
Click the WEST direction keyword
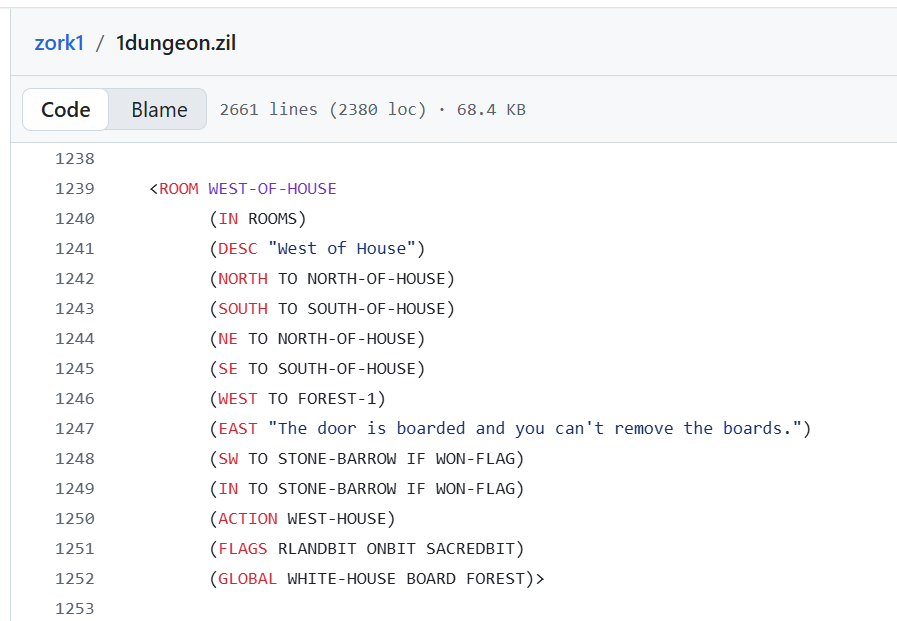(x=238, y=399)
